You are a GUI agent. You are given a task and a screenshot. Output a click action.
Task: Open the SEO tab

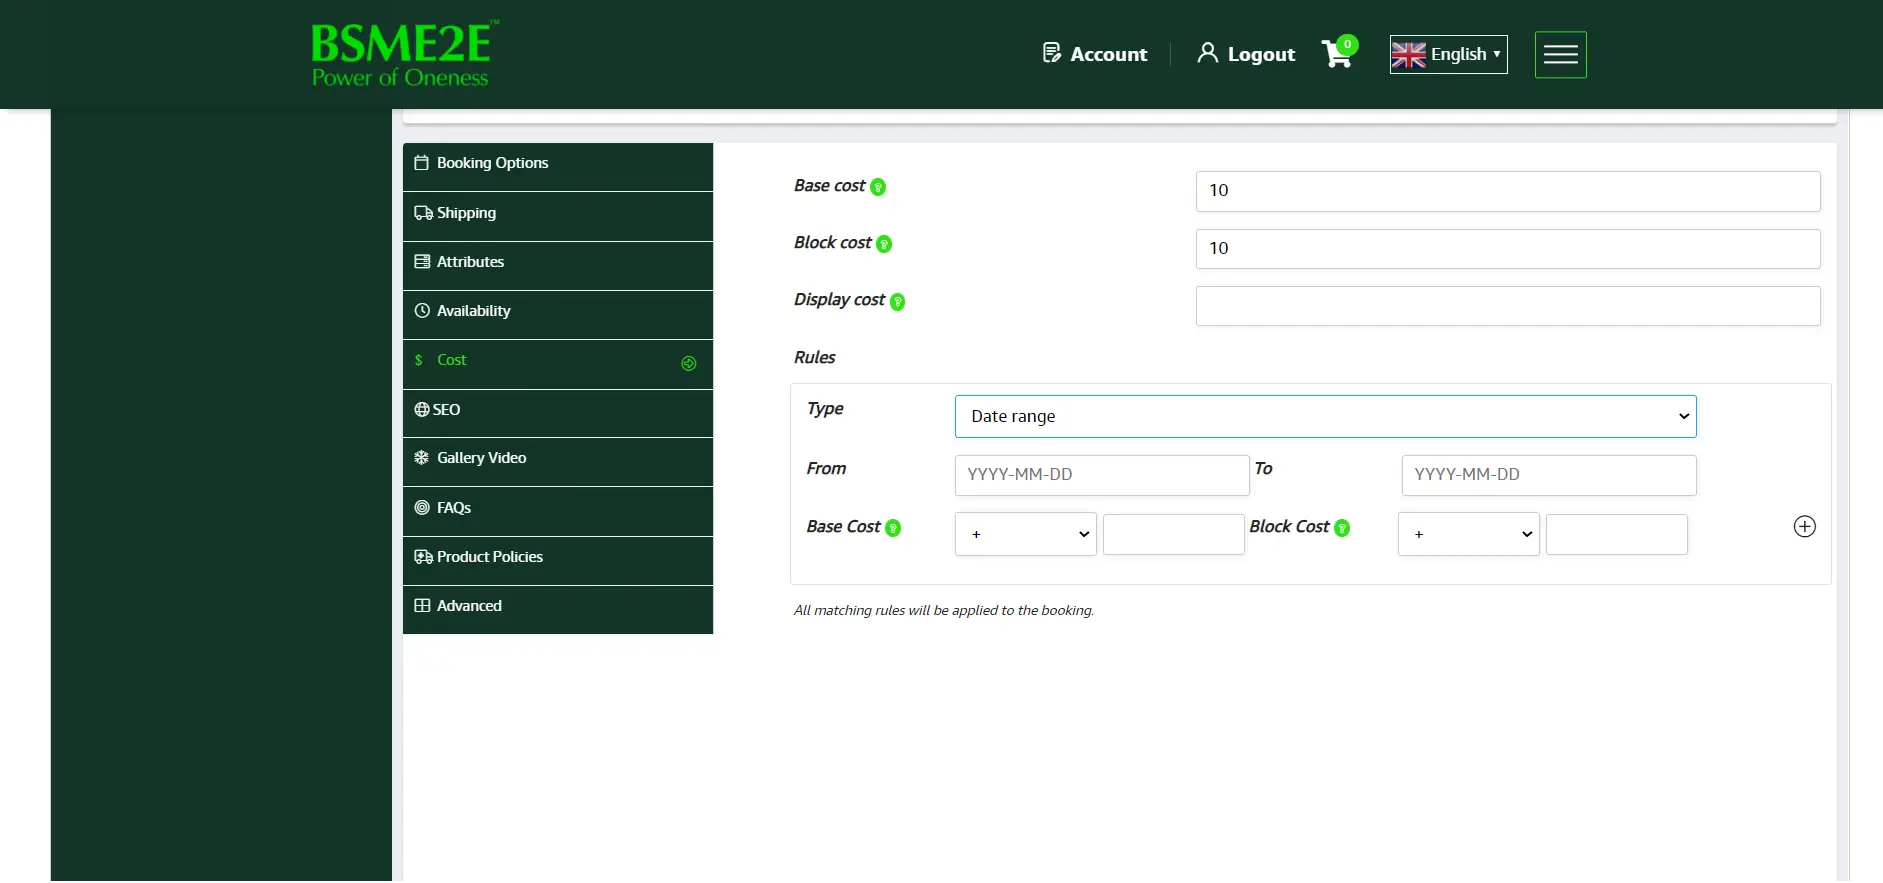[x=558, y=413]
